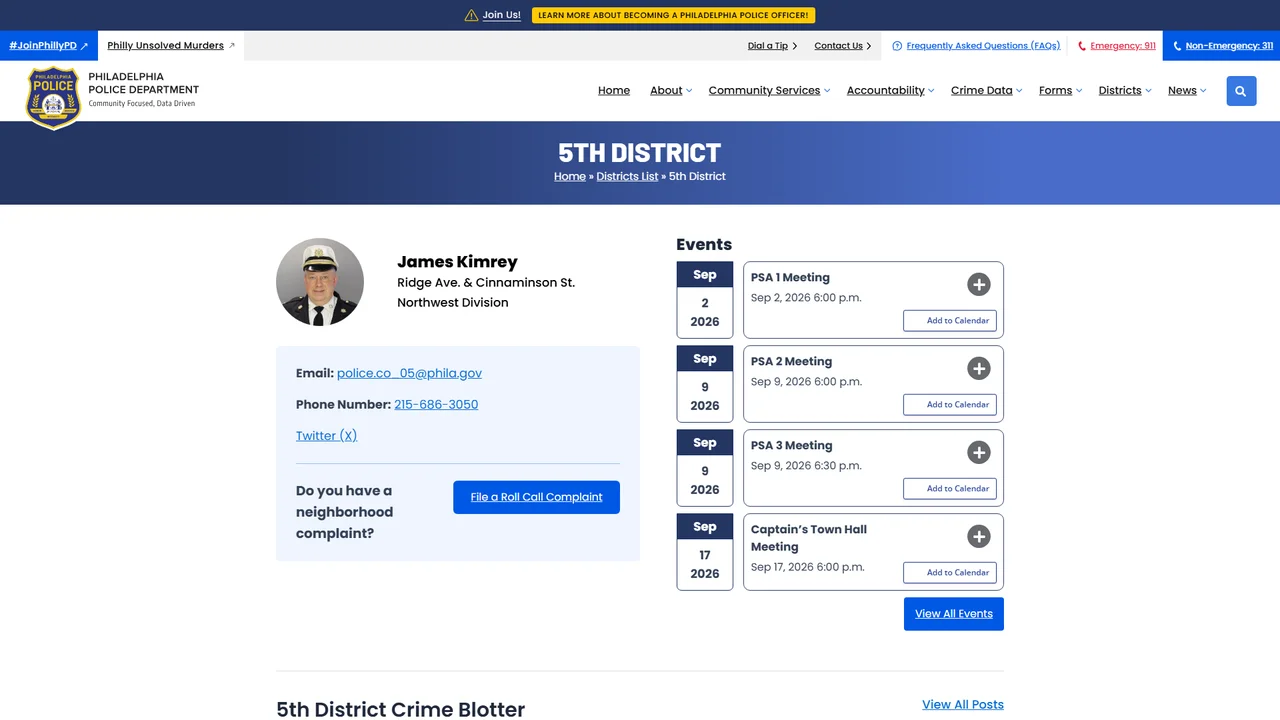Screen dimensions: 1280x720
Task: Expand the Forms menu
Action: click(x=1060, y=90)
